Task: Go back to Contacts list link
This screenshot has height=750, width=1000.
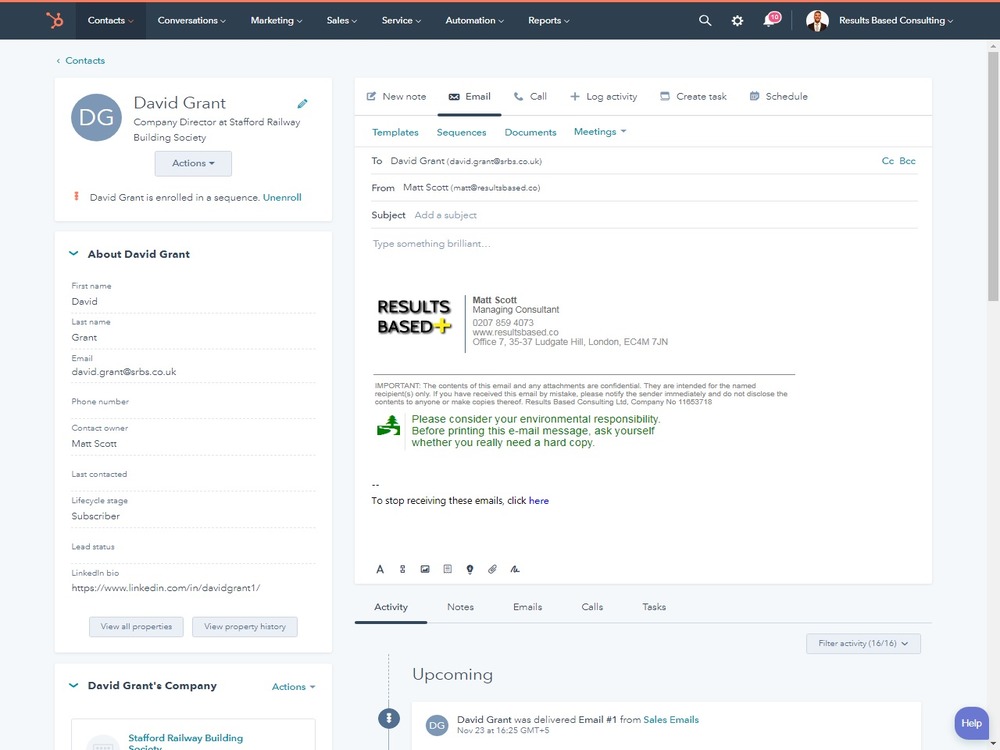Action: tap(80, 61)
